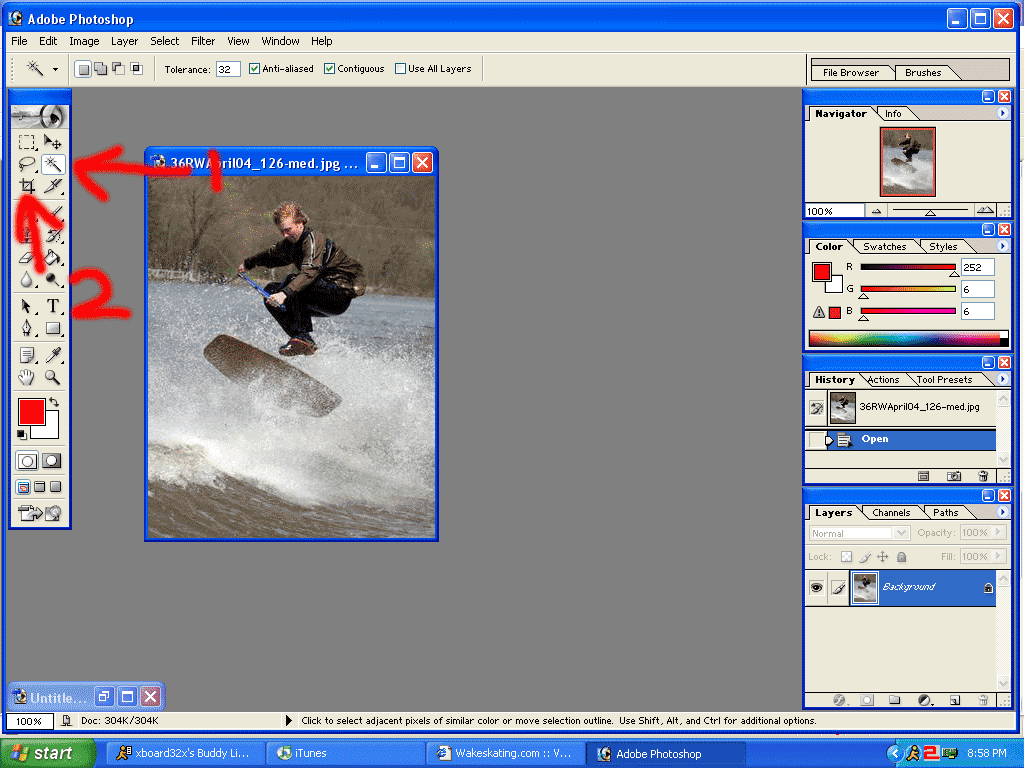Hide the Background layer with eye icon

(x=817, y=588)
